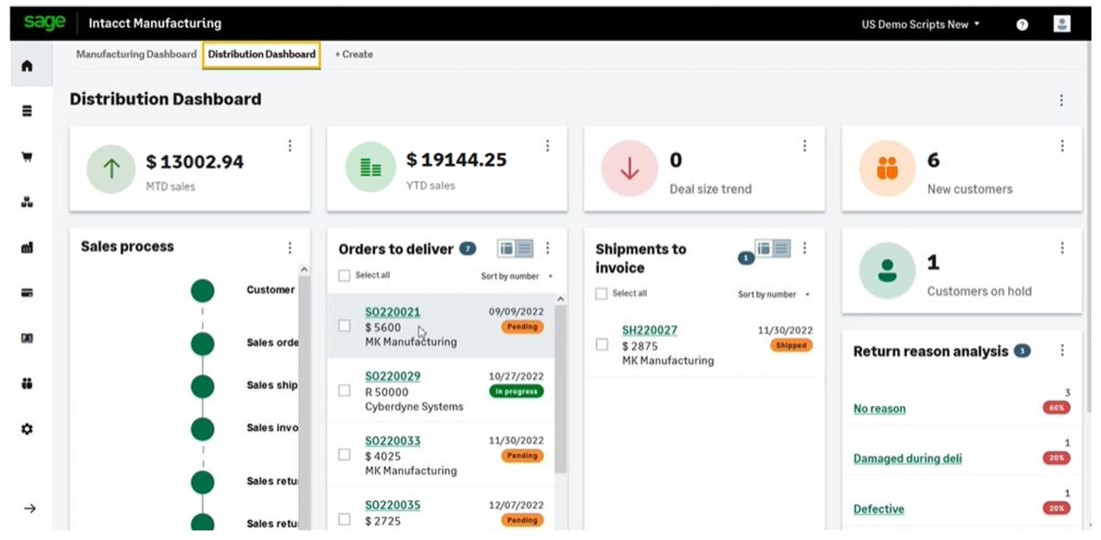Open the settings gear in sidebar

(27, 429)
